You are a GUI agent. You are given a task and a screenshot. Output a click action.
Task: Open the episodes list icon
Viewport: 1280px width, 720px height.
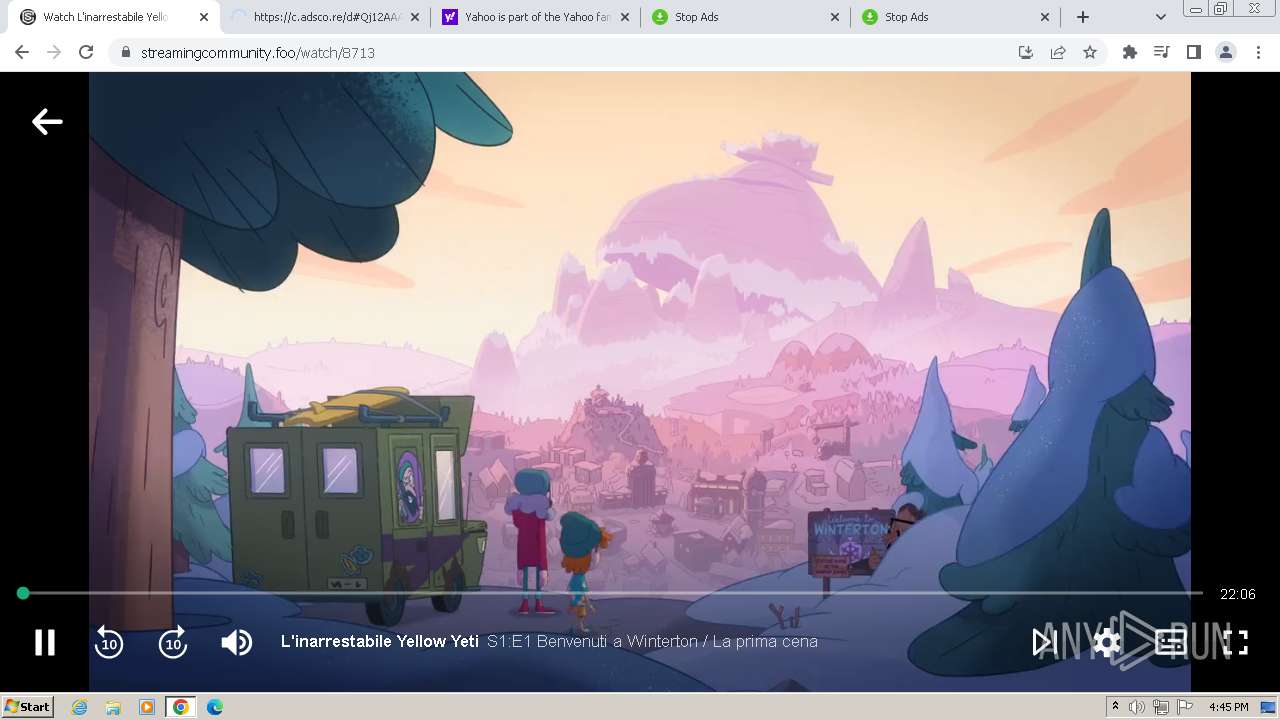1171,642
